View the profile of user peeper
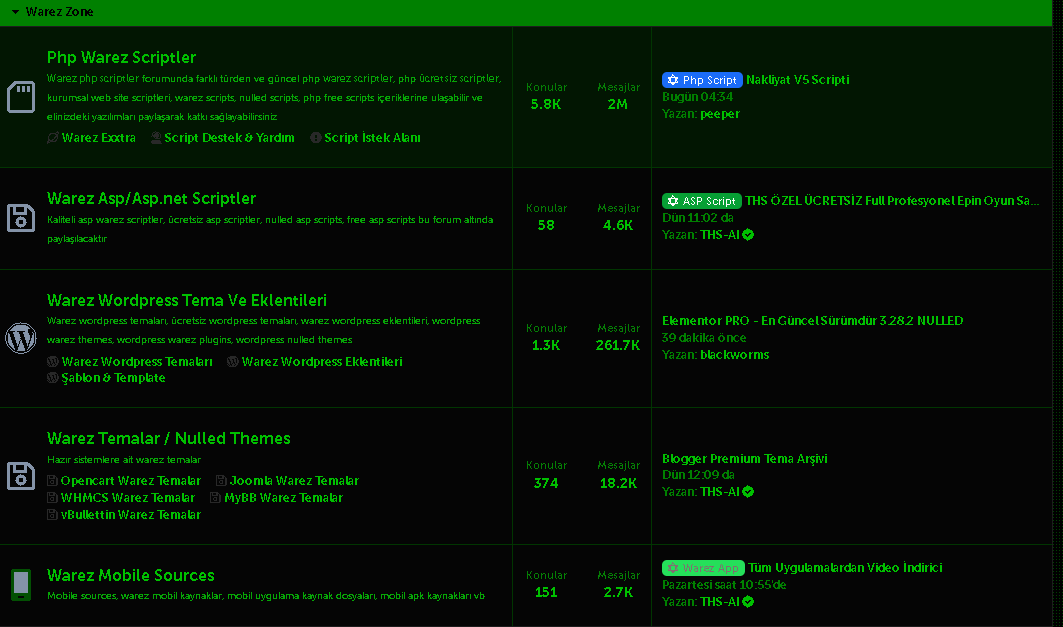 [x=720, y=114]
